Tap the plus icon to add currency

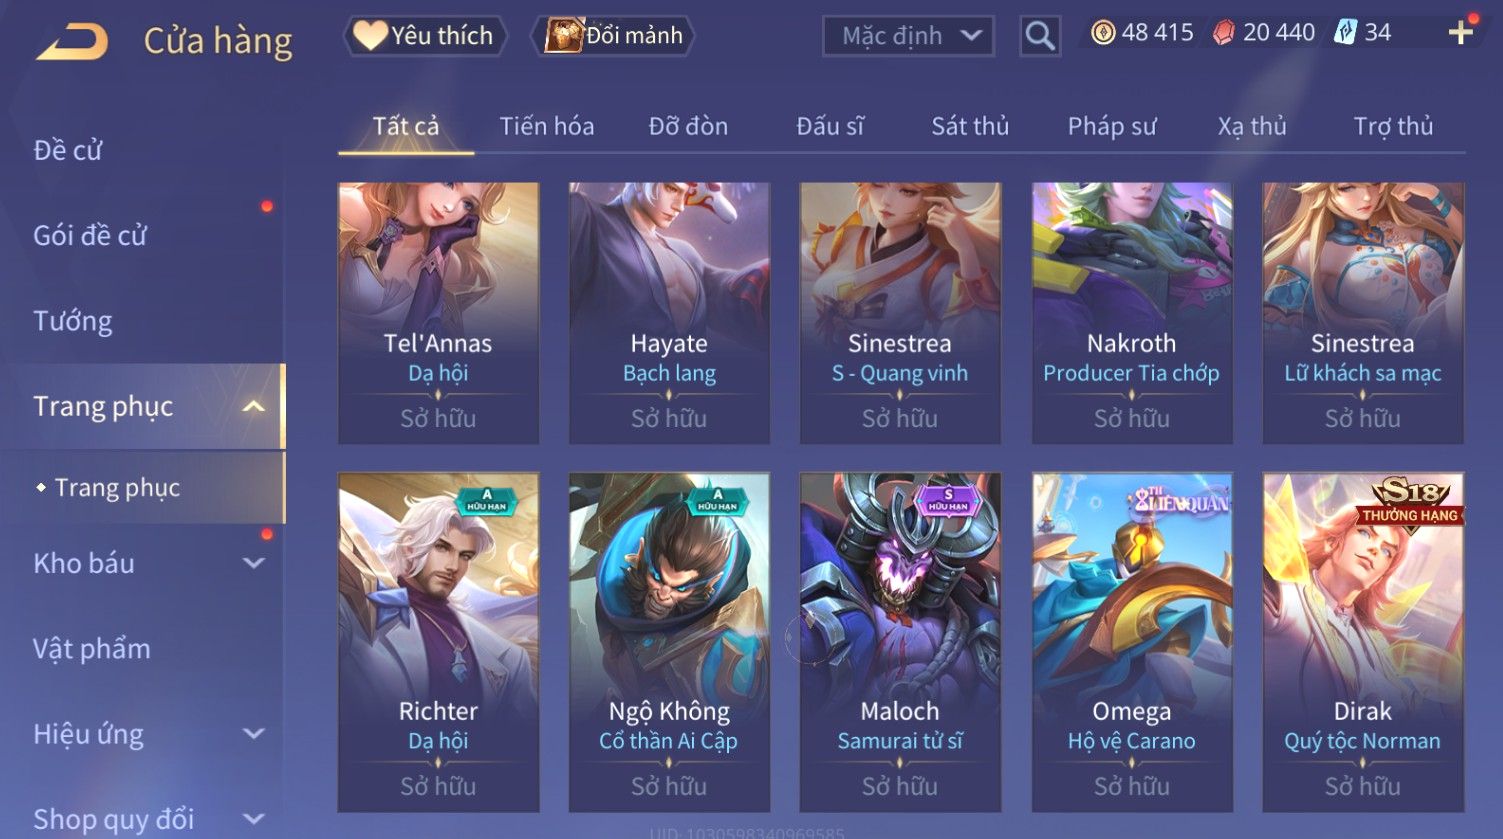(x=1460, y=33)
